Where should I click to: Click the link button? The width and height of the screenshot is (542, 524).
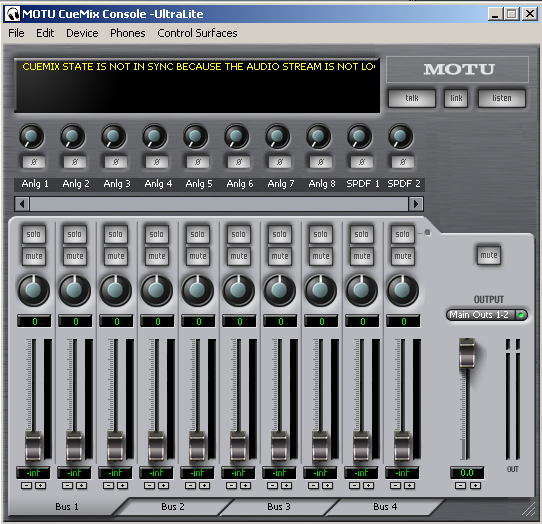tap(456, 99)
